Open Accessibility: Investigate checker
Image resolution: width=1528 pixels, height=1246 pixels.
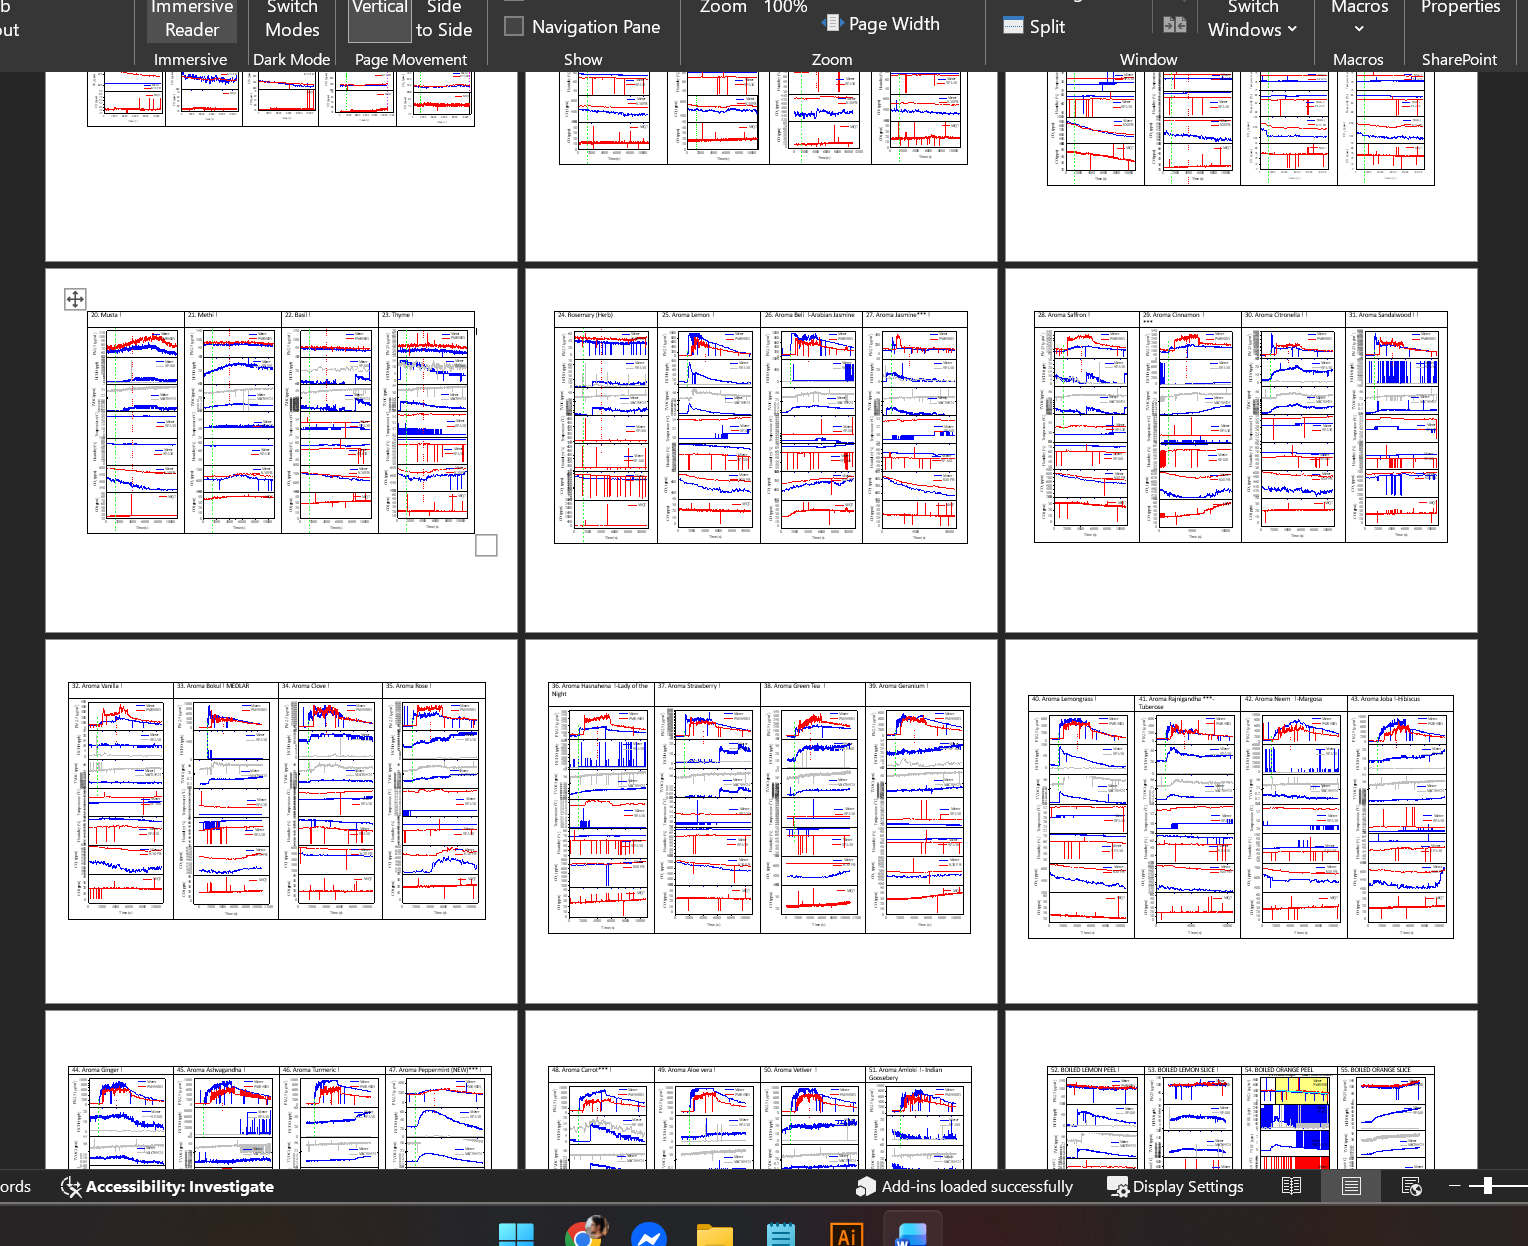pos(167,1187)
